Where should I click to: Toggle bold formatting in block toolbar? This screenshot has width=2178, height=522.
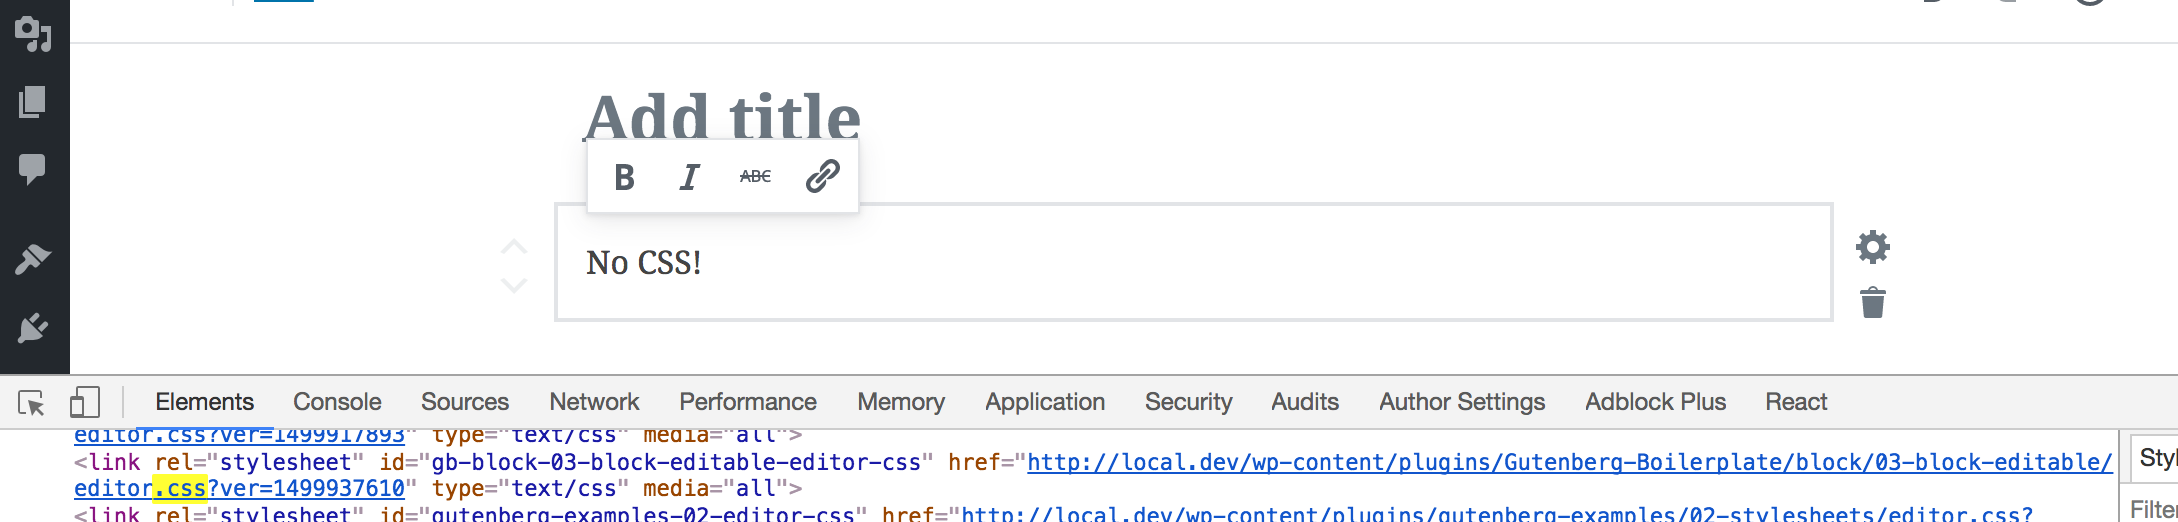(624, 177)
